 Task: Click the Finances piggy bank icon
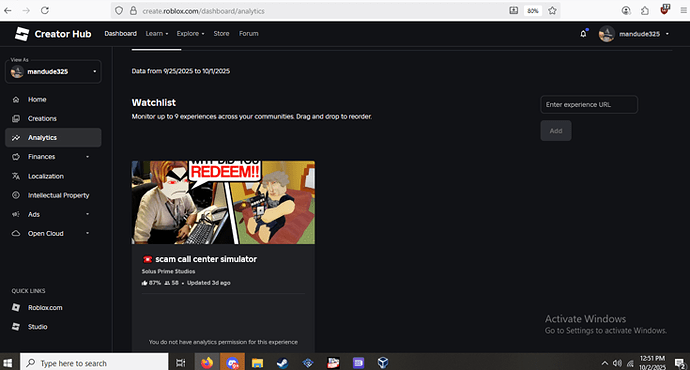16,157
